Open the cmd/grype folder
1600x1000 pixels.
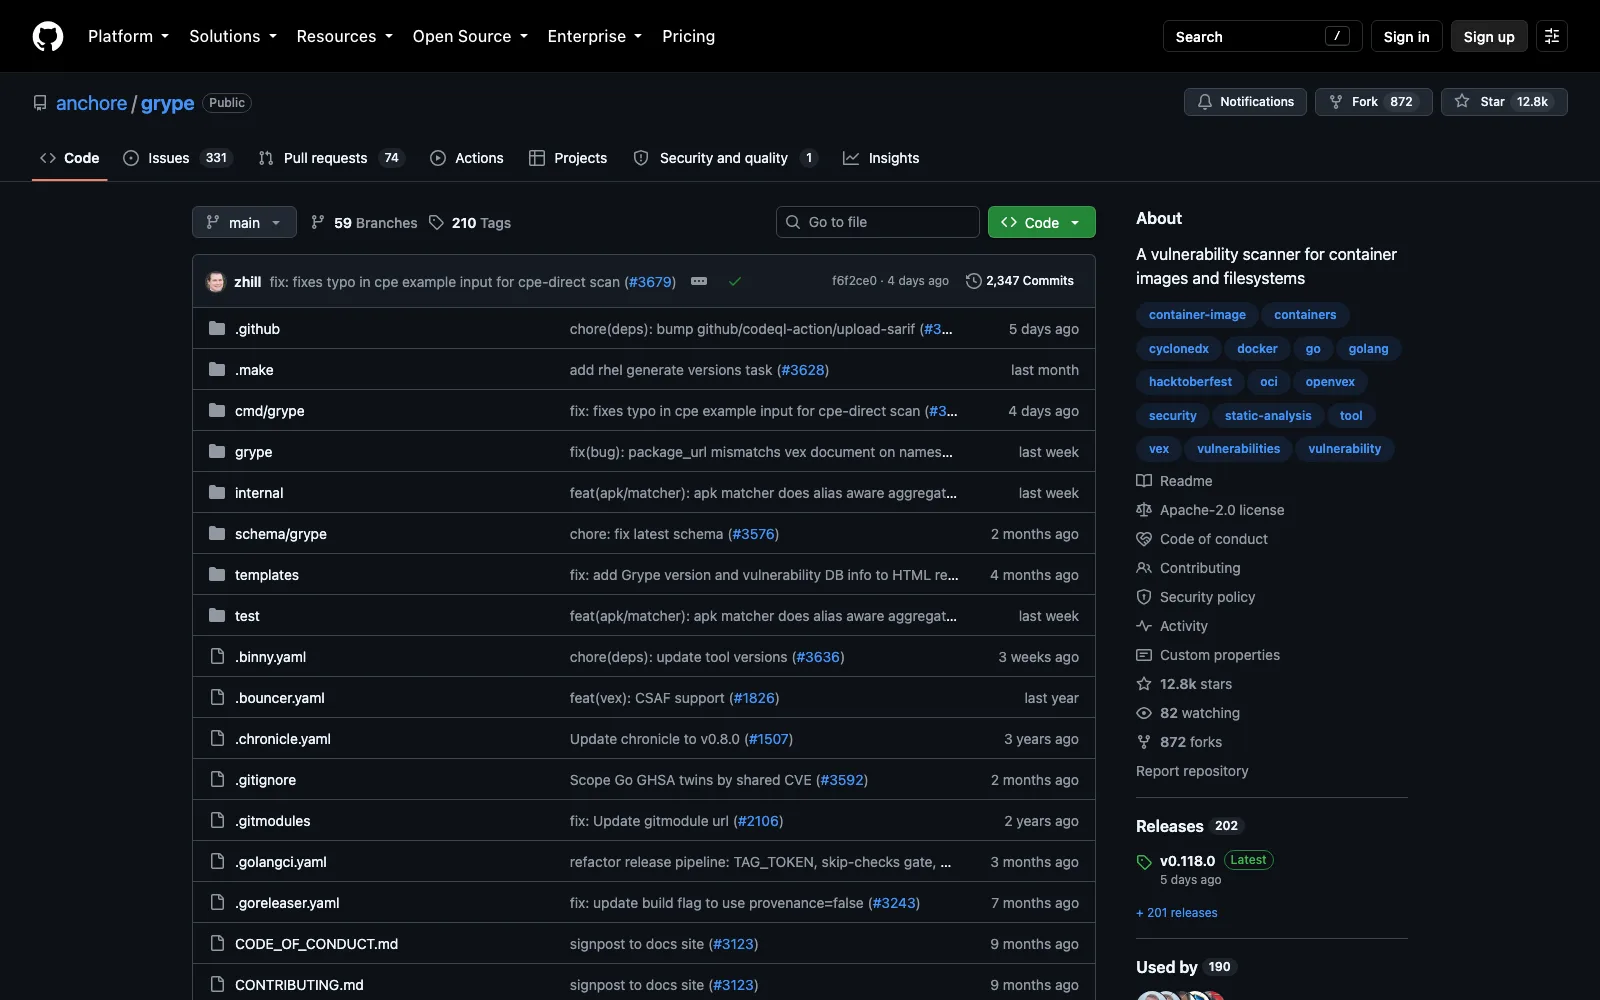click(x=270, y=411)
